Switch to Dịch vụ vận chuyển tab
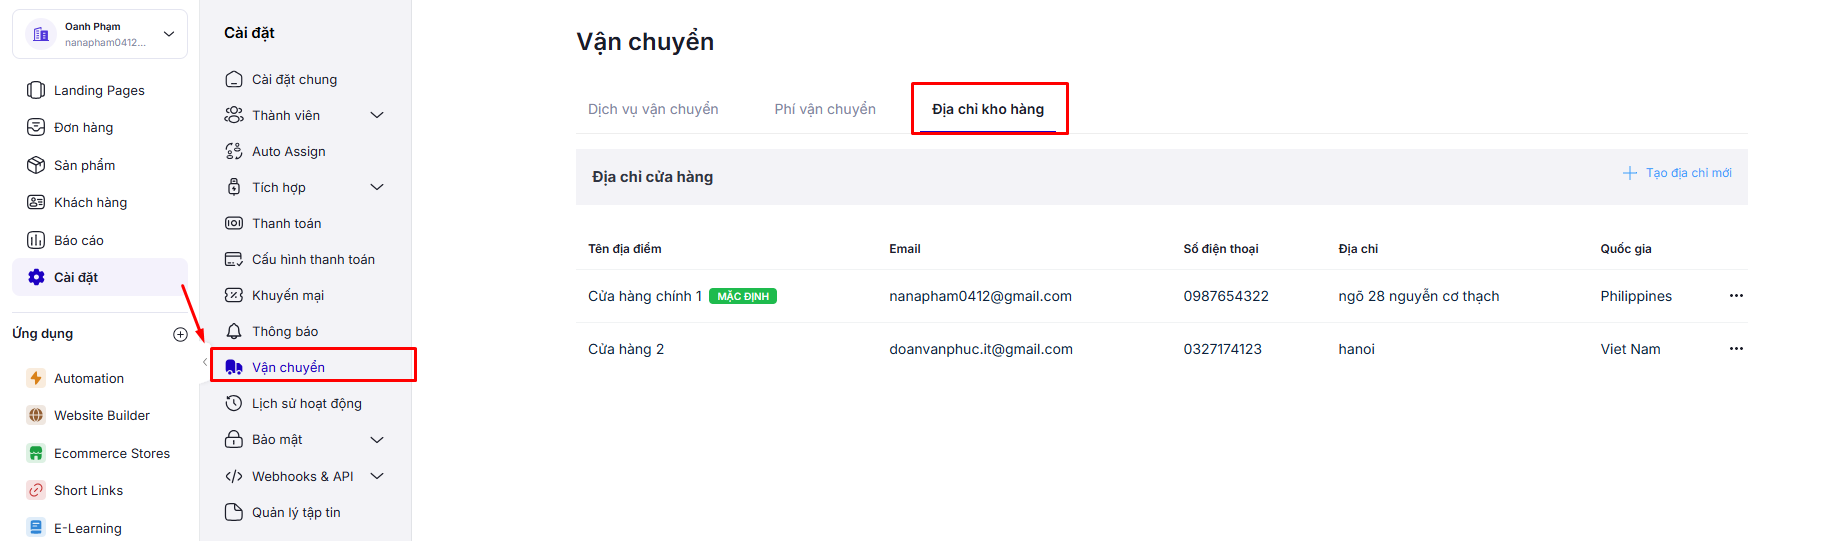The width and height of the screenshot is (1823, 541). tap(653, 109)
